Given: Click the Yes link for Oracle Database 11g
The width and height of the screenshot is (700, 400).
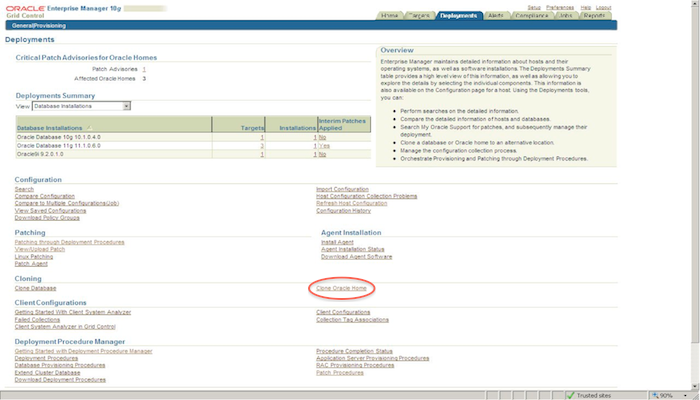Looking at the screenshot, I should click(x=324, y=146).
